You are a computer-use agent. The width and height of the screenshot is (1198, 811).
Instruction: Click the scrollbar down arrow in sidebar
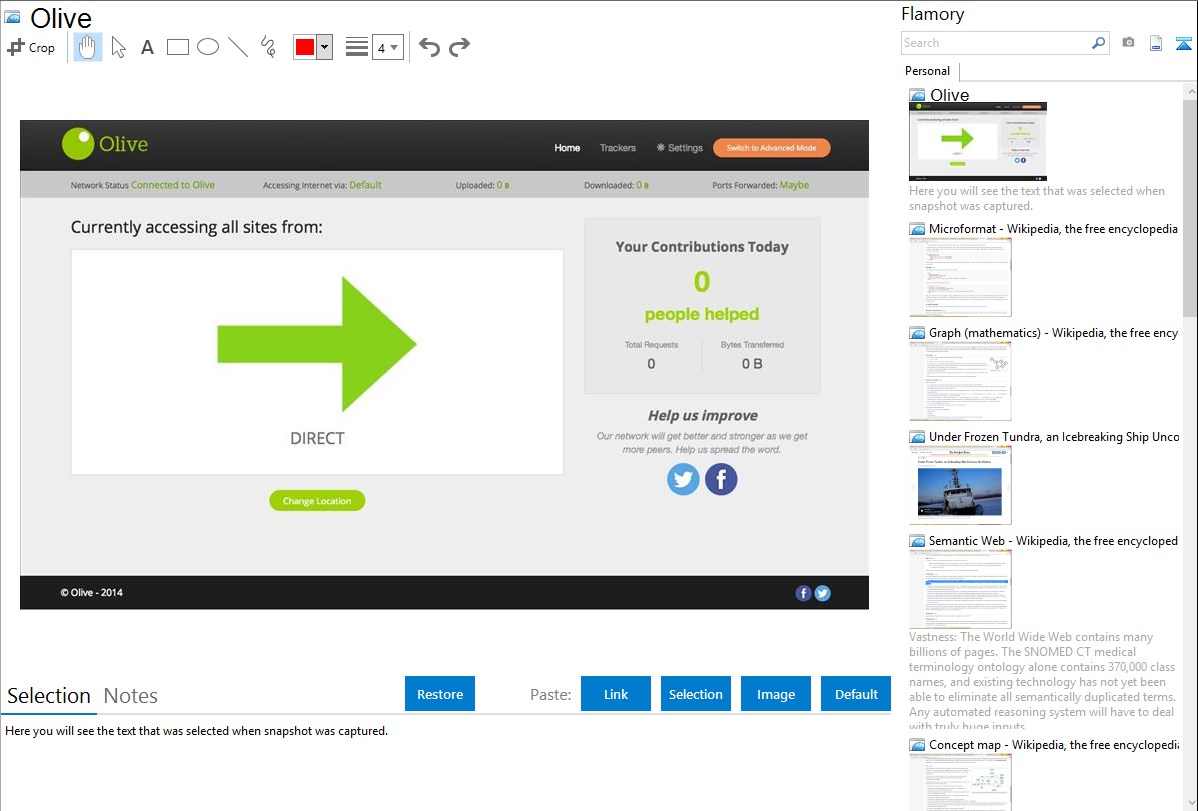click(x=1190, y=803)
